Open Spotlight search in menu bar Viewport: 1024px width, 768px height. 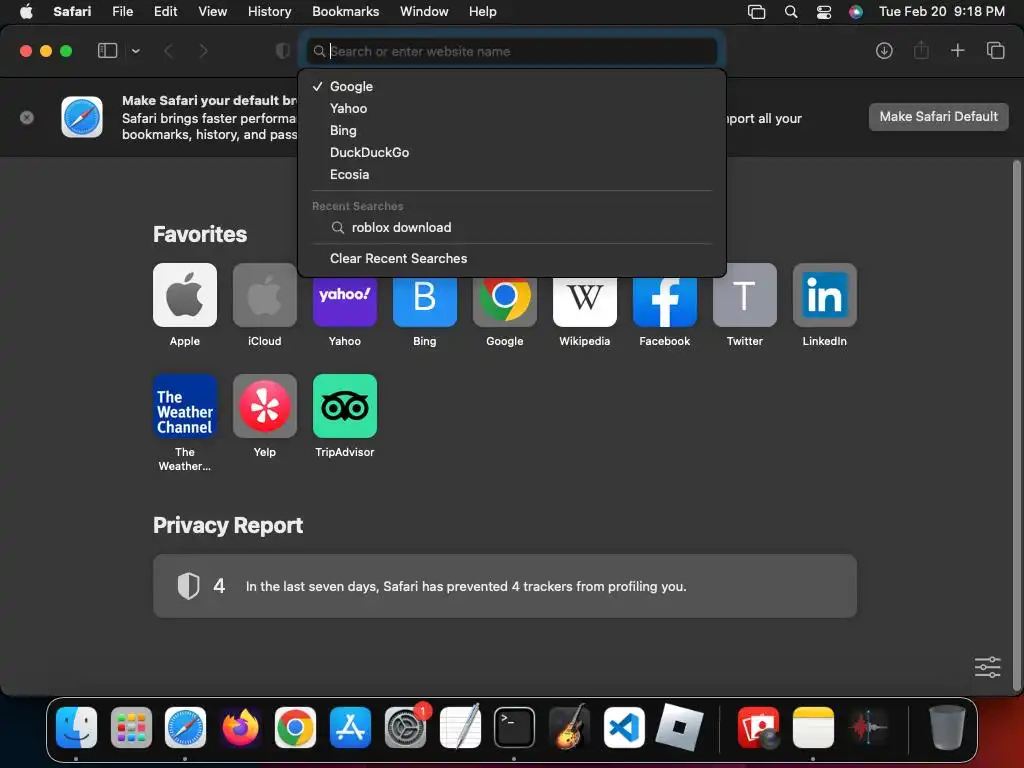tap(791, 11)
